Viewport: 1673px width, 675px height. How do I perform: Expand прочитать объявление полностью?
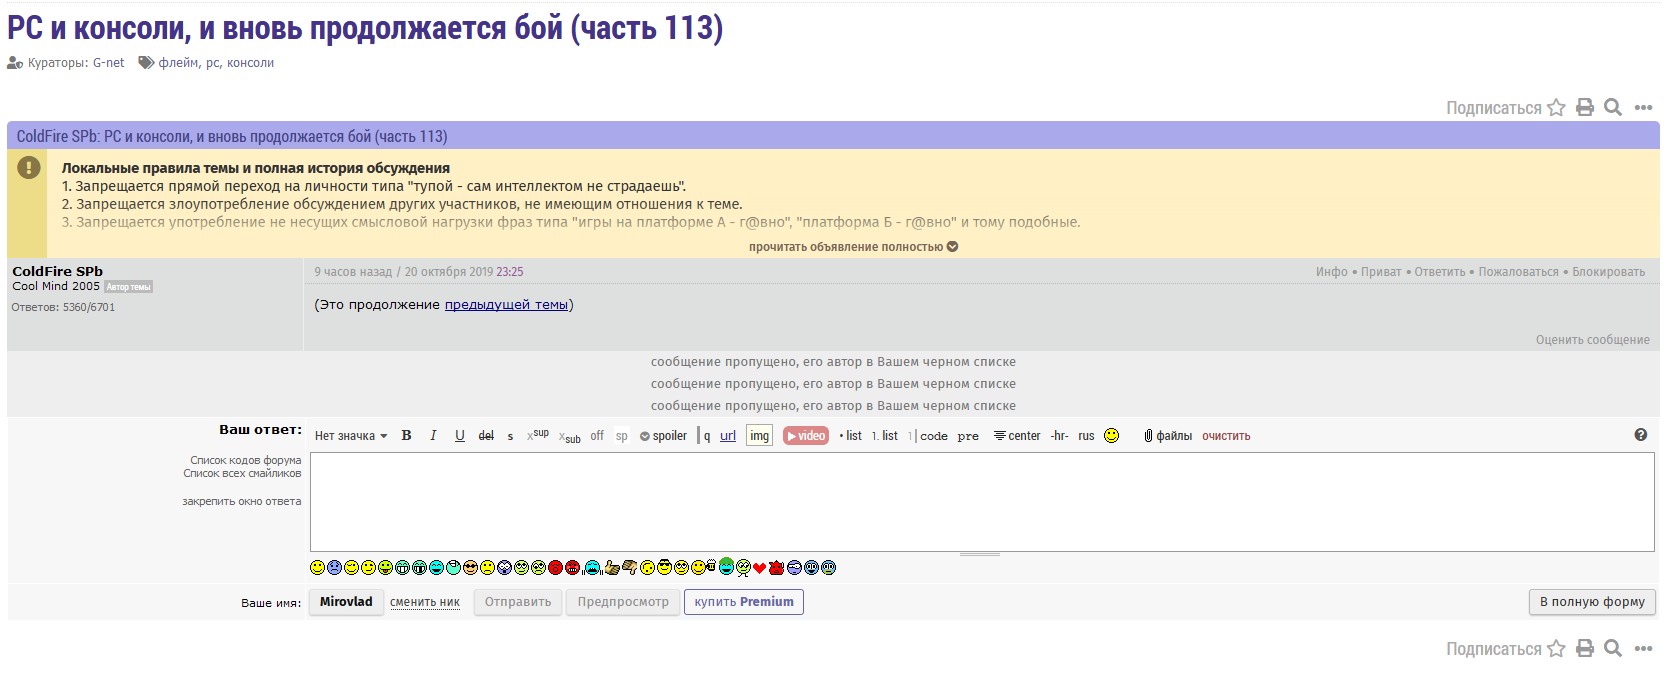853,247
